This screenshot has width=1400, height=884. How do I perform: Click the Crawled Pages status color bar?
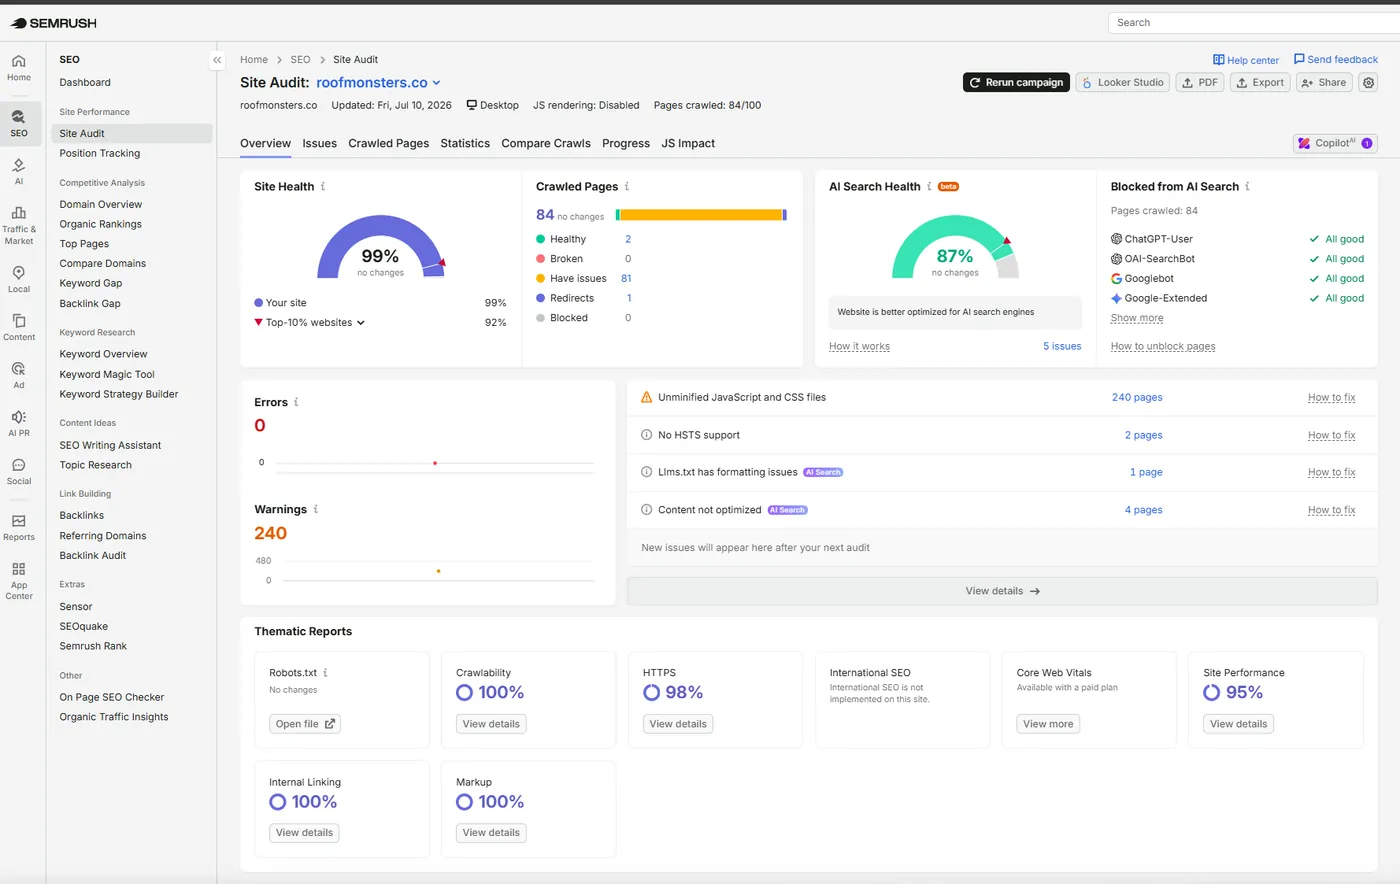point(701,215)
